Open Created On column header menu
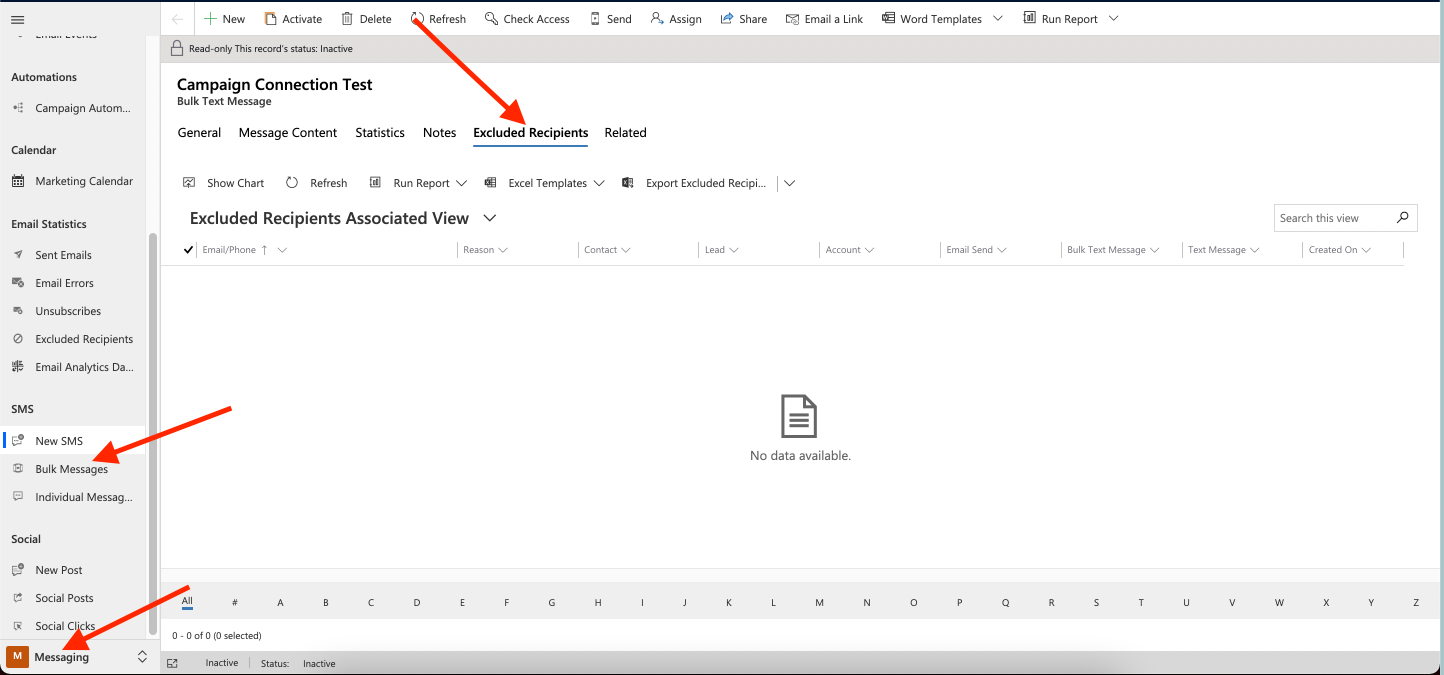This screenshot has width=1444, height=675. pos(1339,250)
